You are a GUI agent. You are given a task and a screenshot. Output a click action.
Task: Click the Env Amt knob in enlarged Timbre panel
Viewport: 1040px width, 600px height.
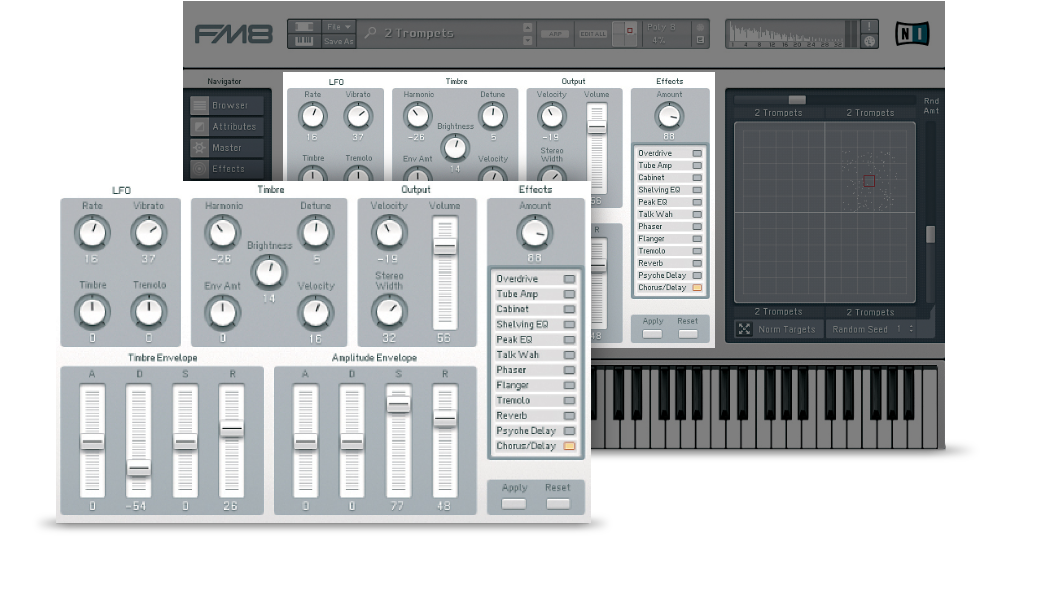[x=223, y=312]
